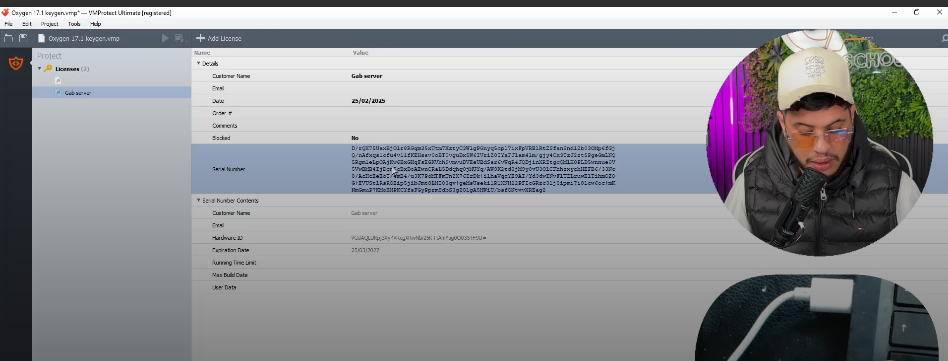Open the Project menu
948x361 pixels.
coord(50,24)
